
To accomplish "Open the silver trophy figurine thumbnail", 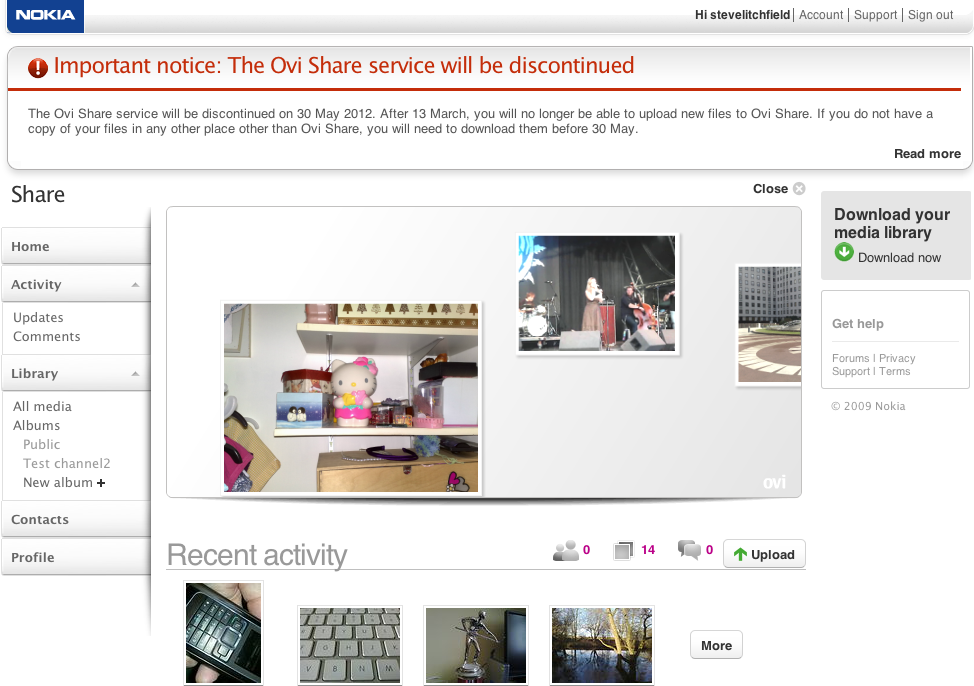I will coord(476,646).
